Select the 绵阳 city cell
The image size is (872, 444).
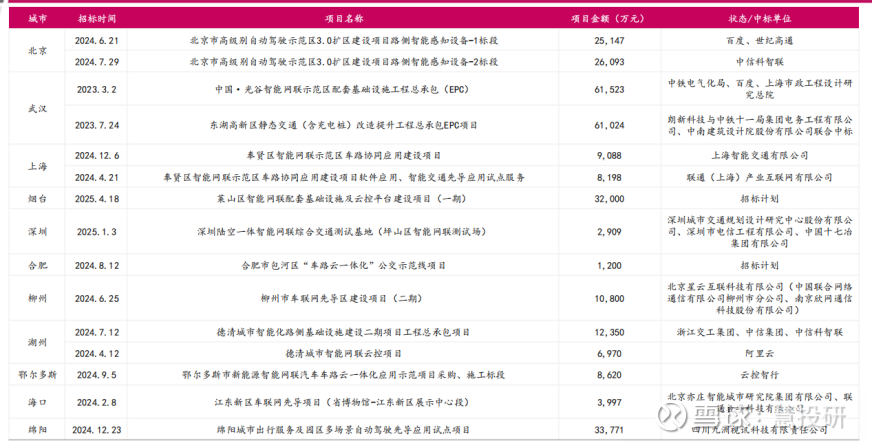[37, 430]
